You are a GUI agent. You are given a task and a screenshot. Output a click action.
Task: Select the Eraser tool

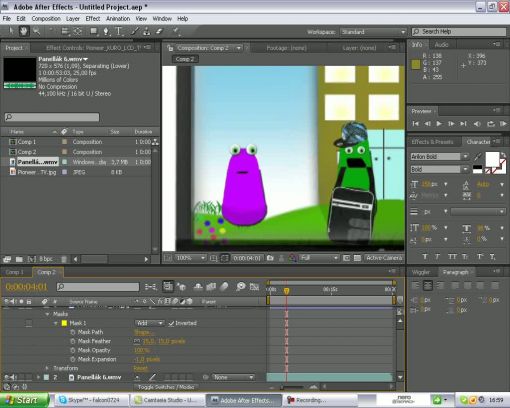click(159, 31)
